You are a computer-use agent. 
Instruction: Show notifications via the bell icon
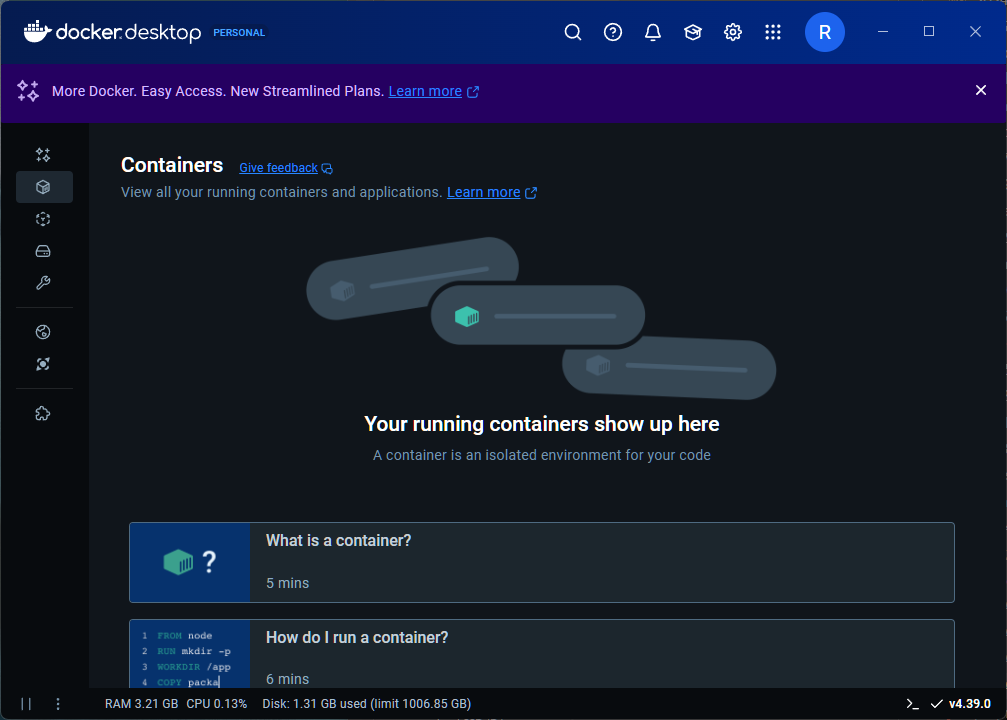pyautogui.click(x=653, y=31)
